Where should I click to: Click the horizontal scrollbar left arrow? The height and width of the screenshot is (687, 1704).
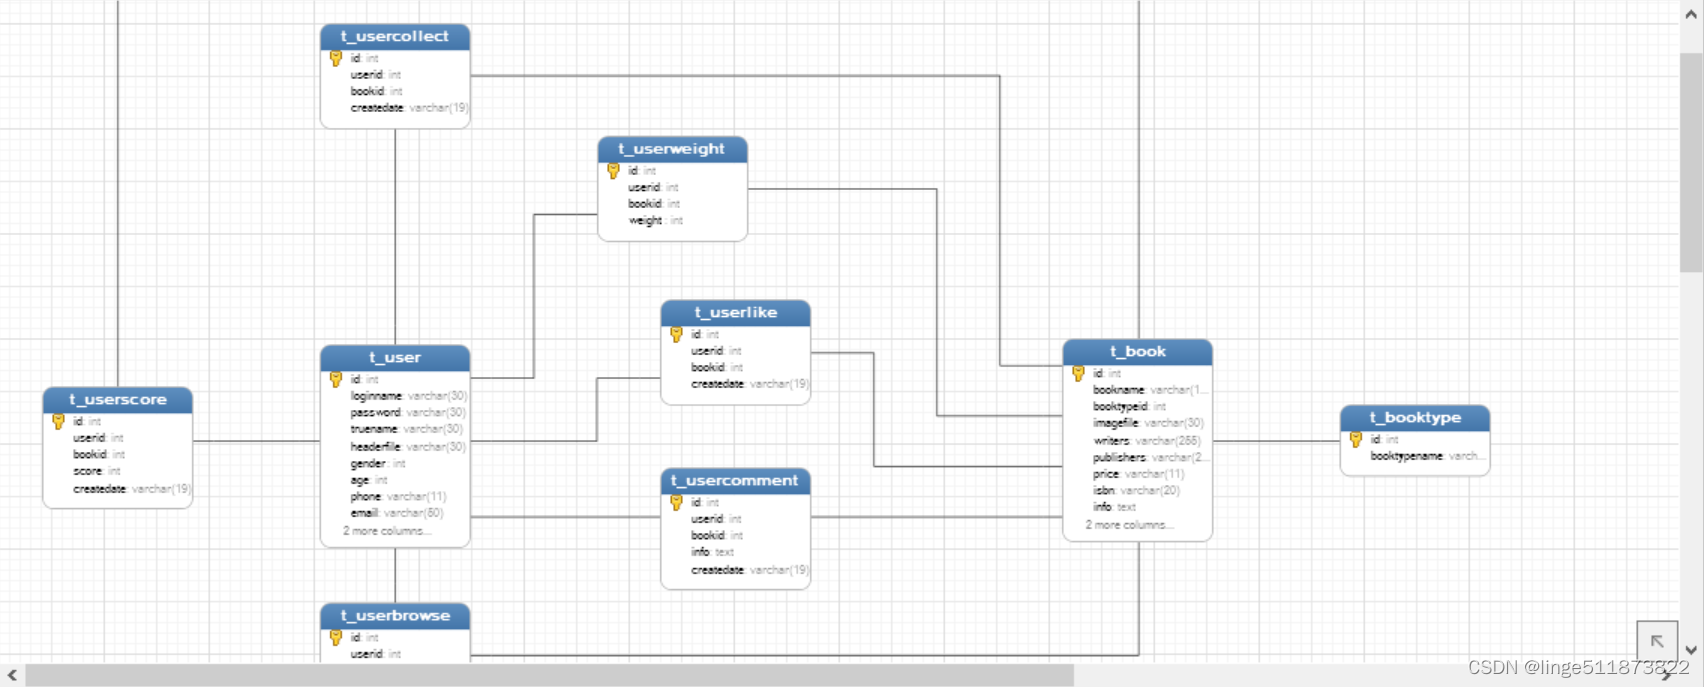click(x=12, y=676)
